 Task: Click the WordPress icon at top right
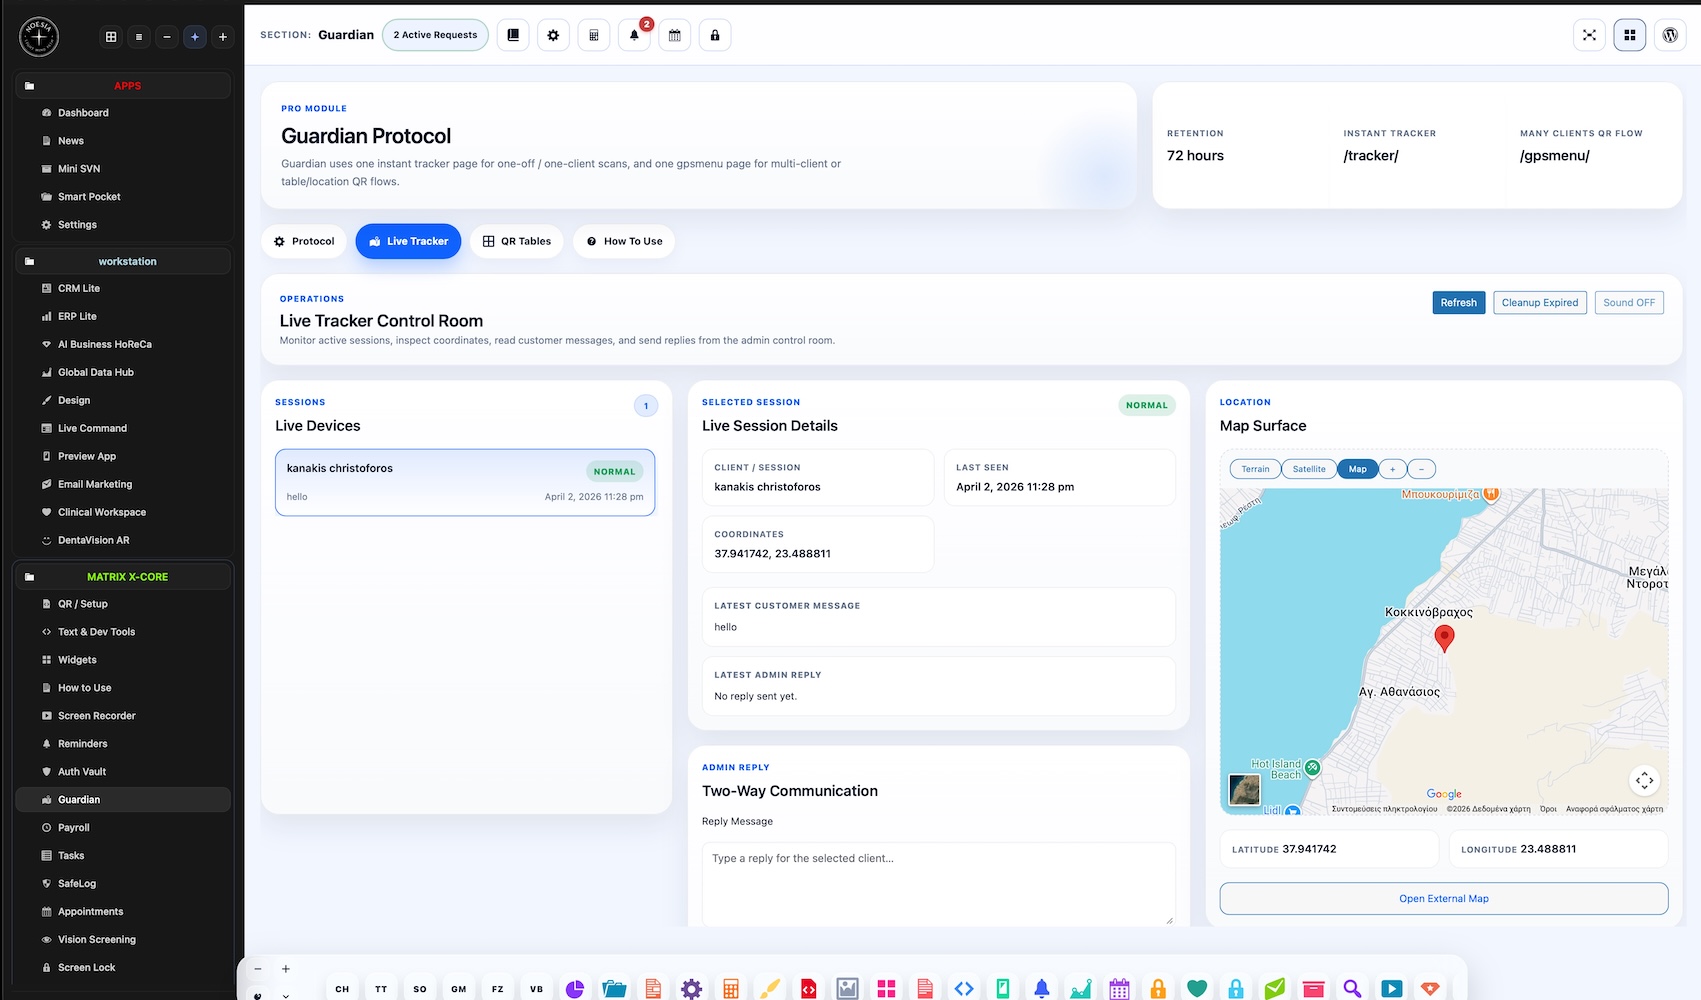point(1670,35)
